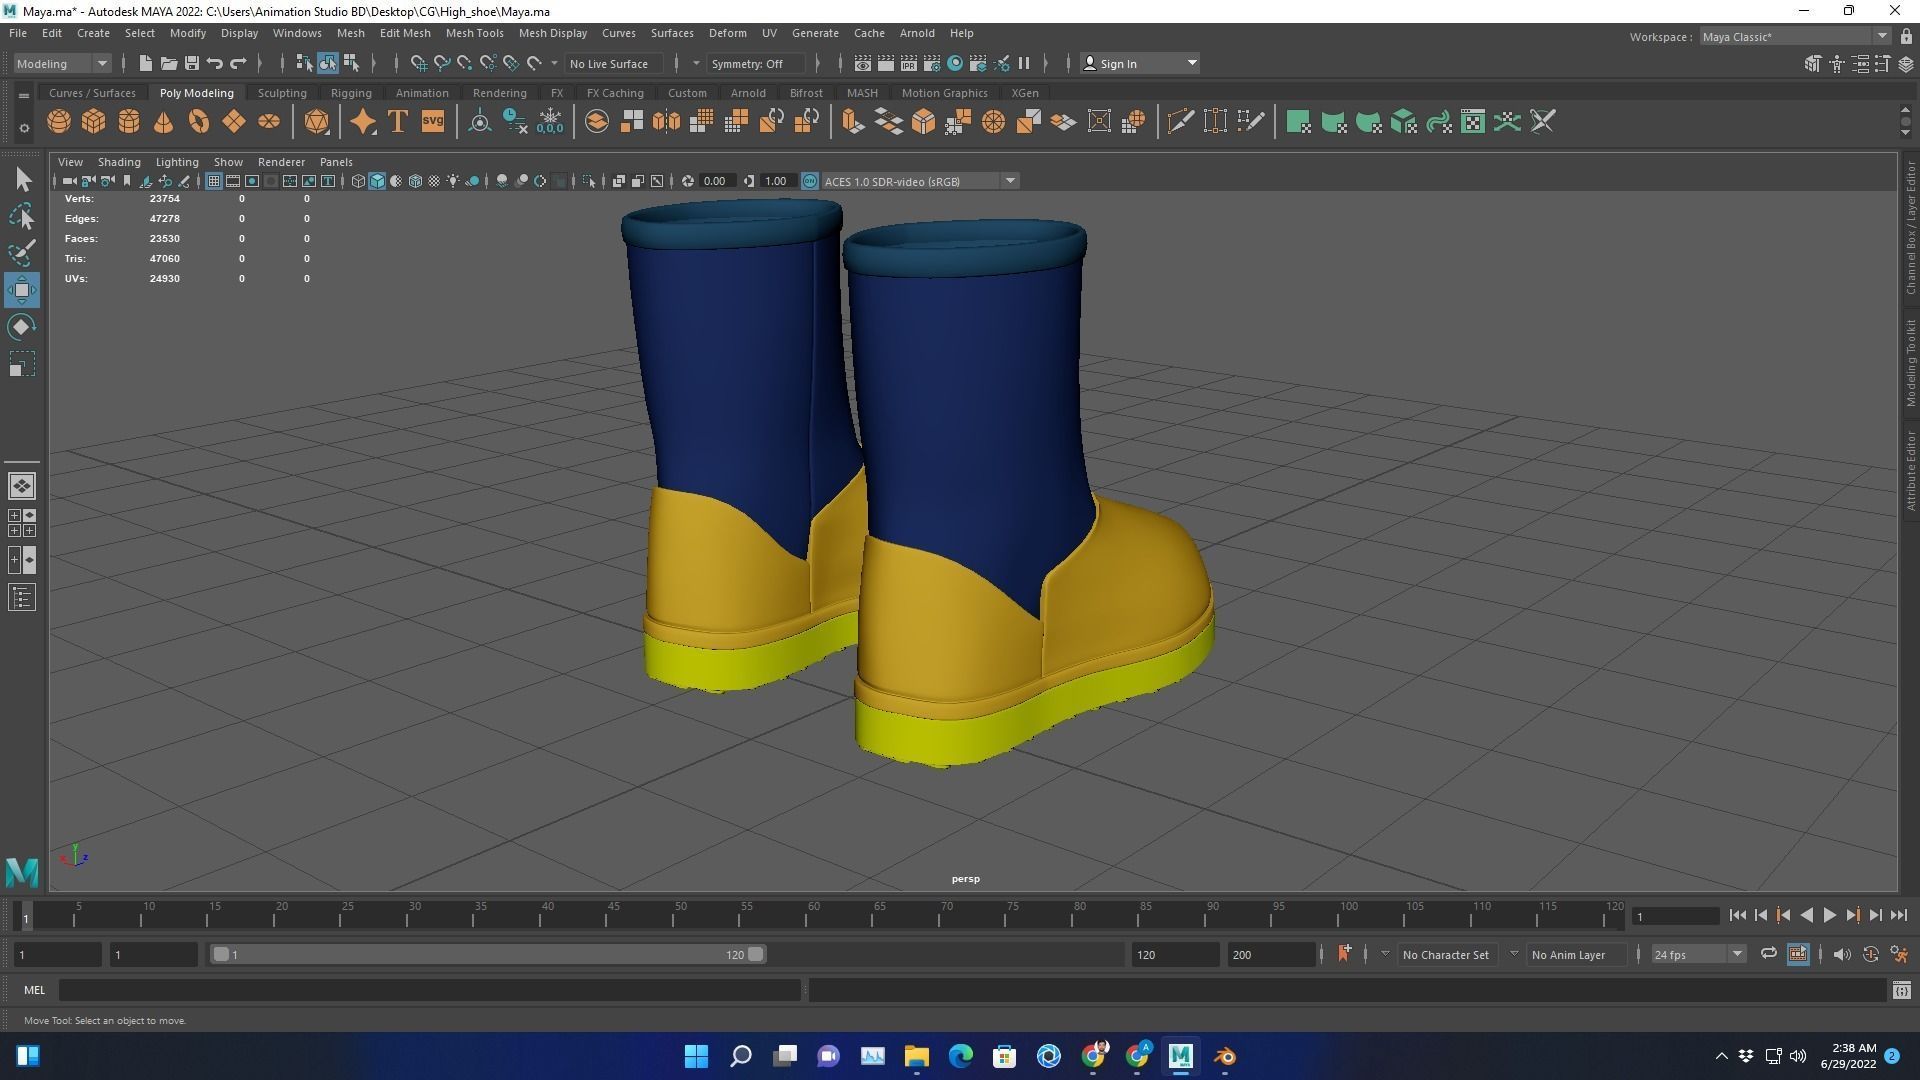The image size is (1920, 1080).
Task: Click play forwards on timeline
Action: click(1830, 915)
